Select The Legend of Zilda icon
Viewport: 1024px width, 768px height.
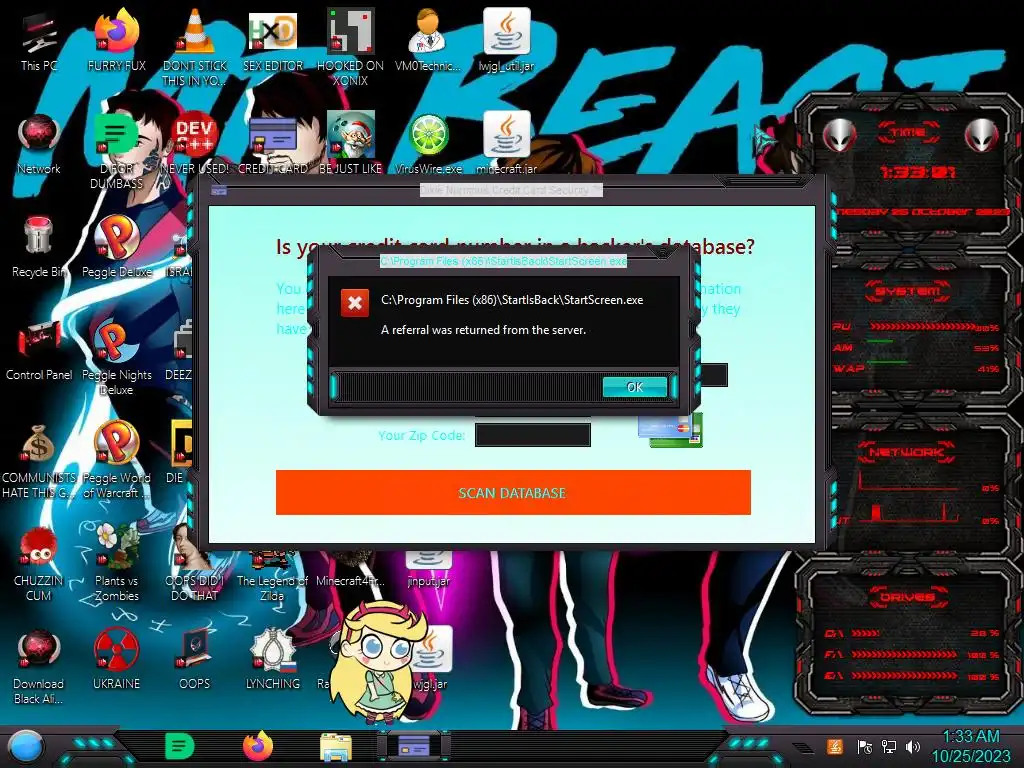[x=272, y=578]
